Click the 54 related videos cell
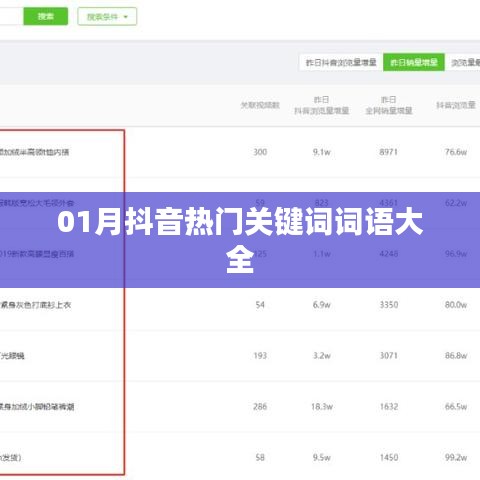480x480 pixels. coord(260,305)
